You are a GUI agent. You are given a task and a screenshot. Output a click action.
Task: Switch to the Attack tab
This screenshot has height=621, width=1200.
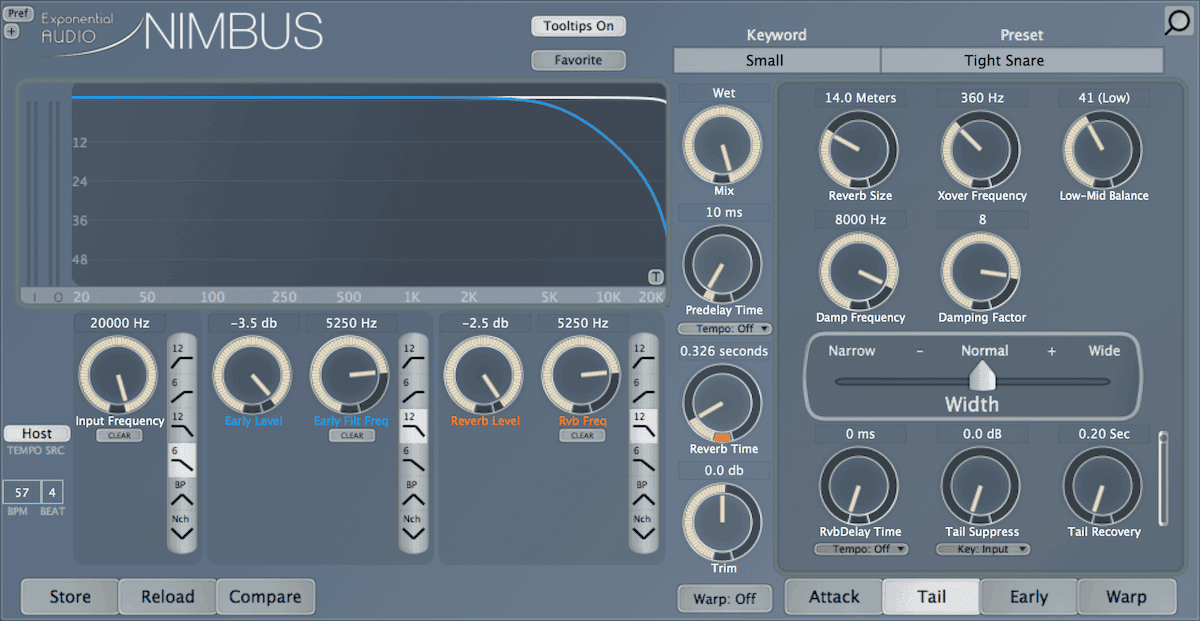pos(834,597)
